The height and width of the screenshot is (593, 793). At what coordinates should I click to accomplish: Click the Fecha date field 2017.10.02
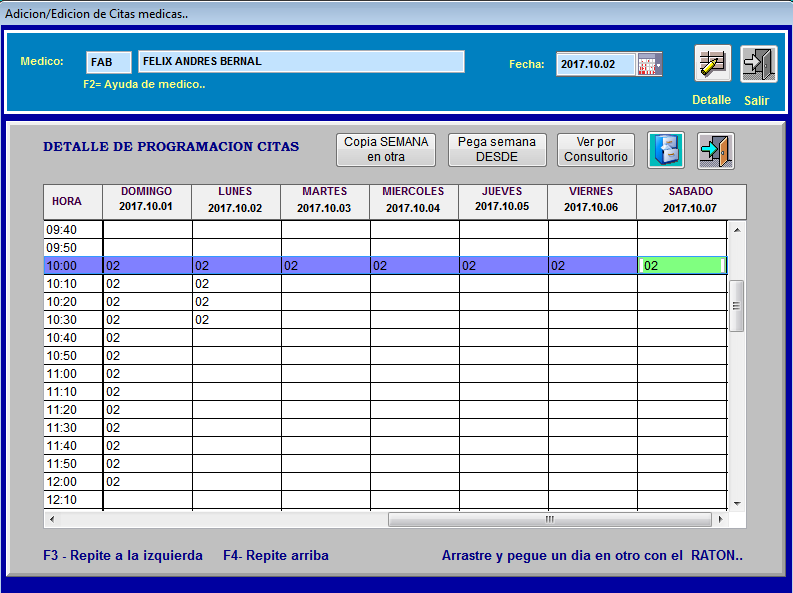596,65
